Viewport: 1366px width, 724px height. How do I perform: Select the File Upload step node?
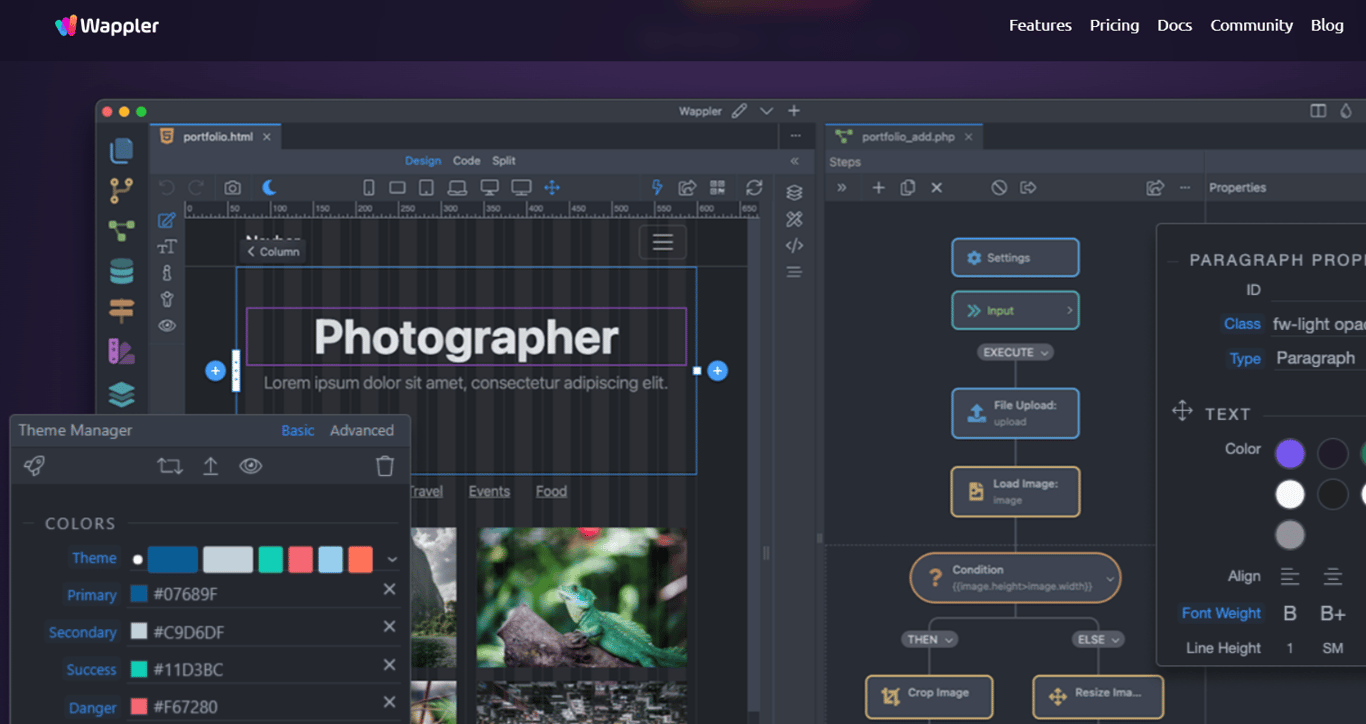click(x=1015, y=413)
